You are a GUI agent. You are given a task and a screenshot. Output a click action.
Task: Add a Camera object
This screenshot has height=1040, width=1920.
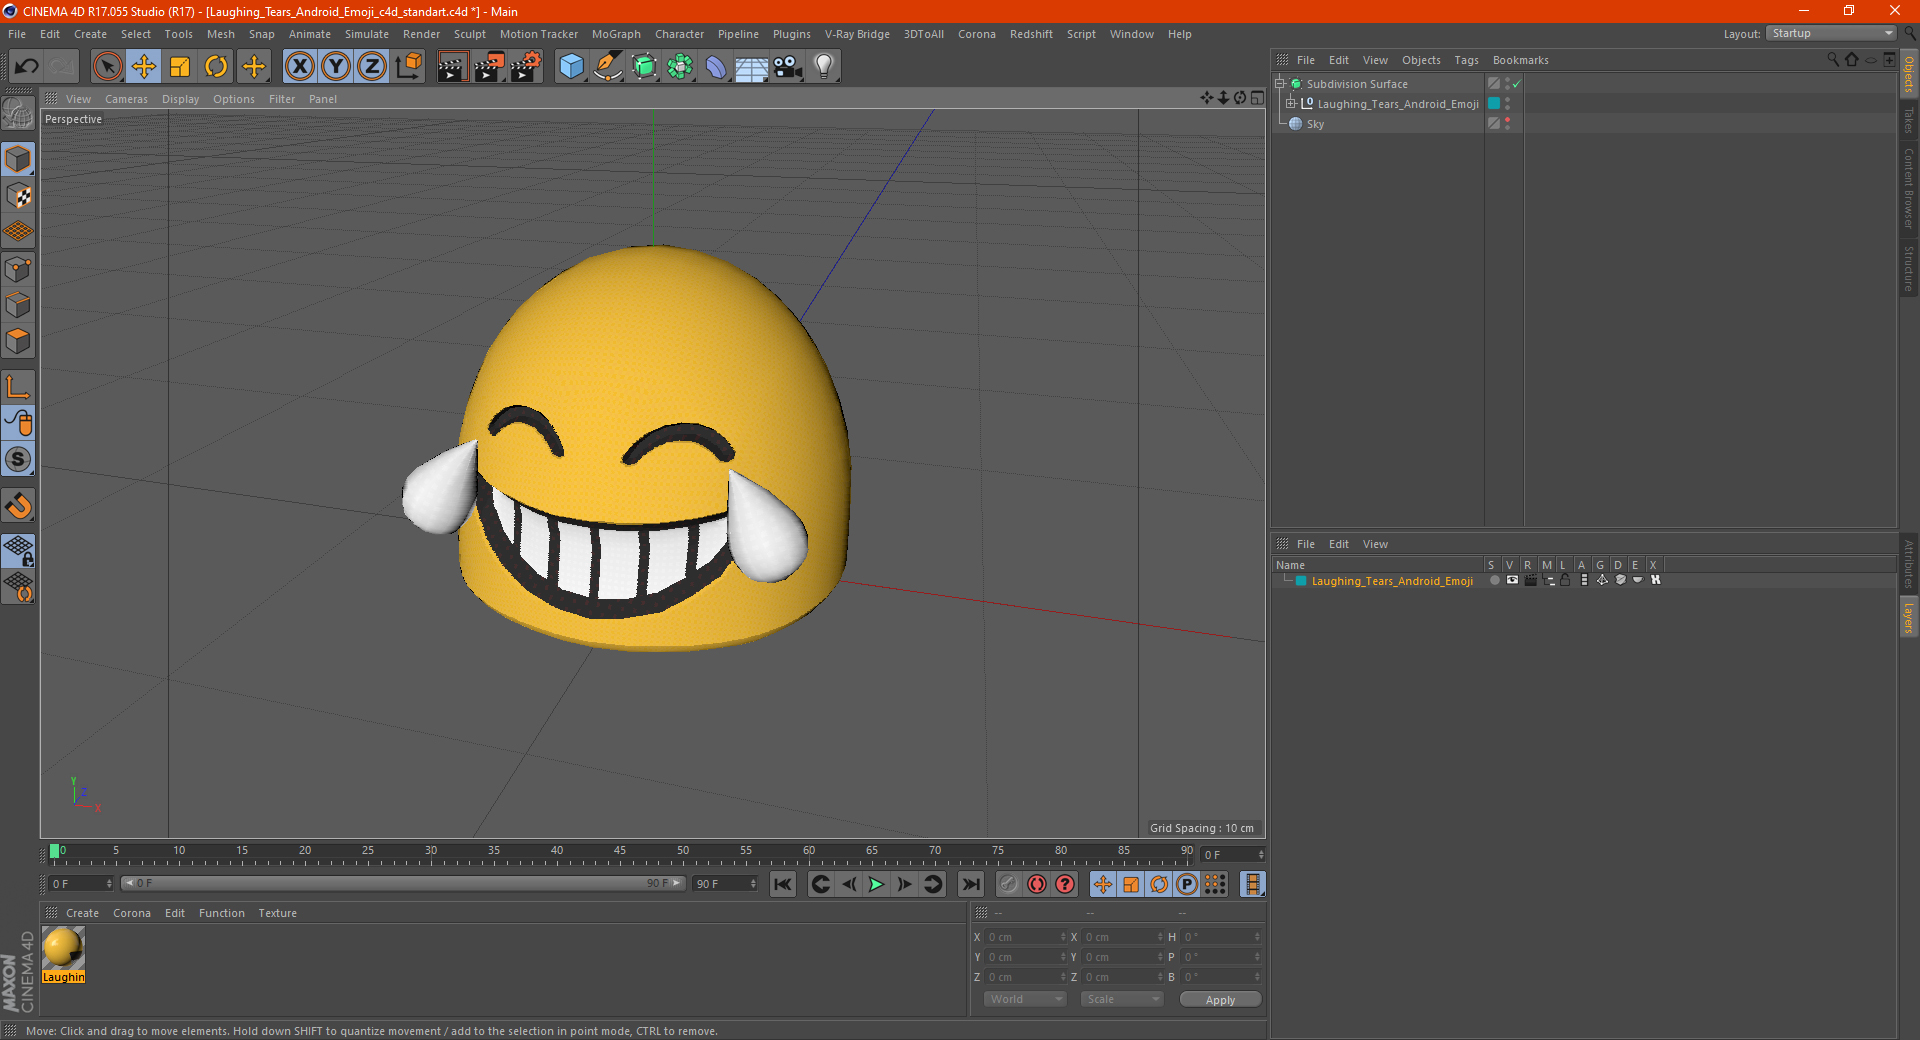[788, 67]
